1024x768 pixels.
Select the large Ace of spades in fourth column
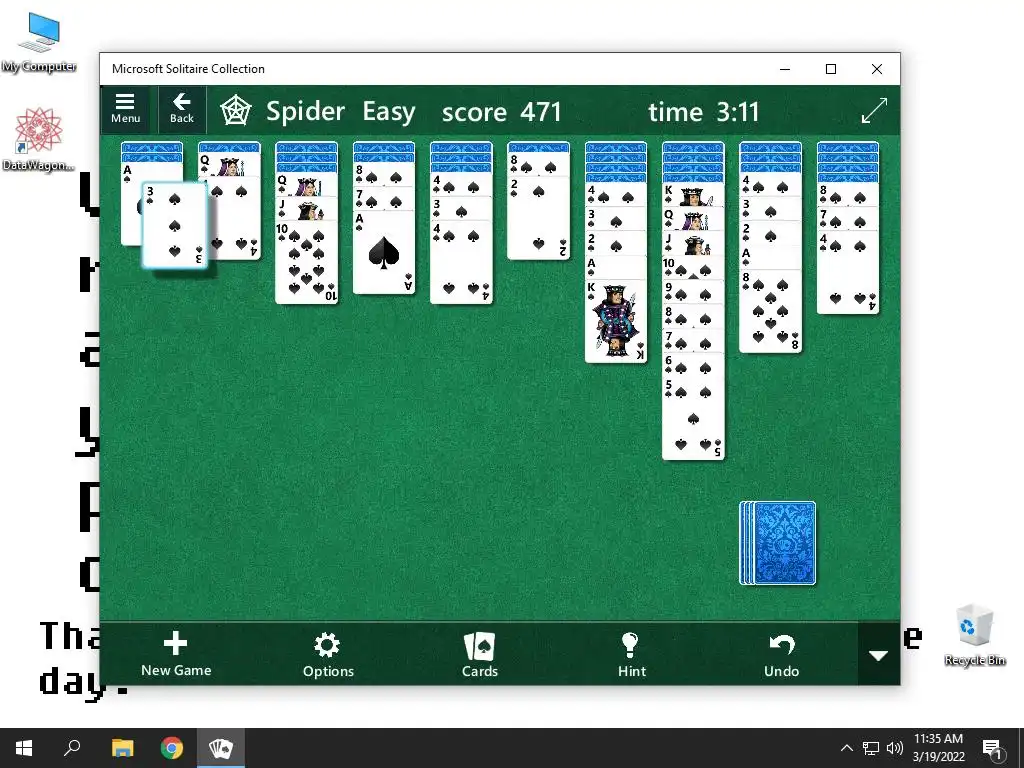[383, 252]
